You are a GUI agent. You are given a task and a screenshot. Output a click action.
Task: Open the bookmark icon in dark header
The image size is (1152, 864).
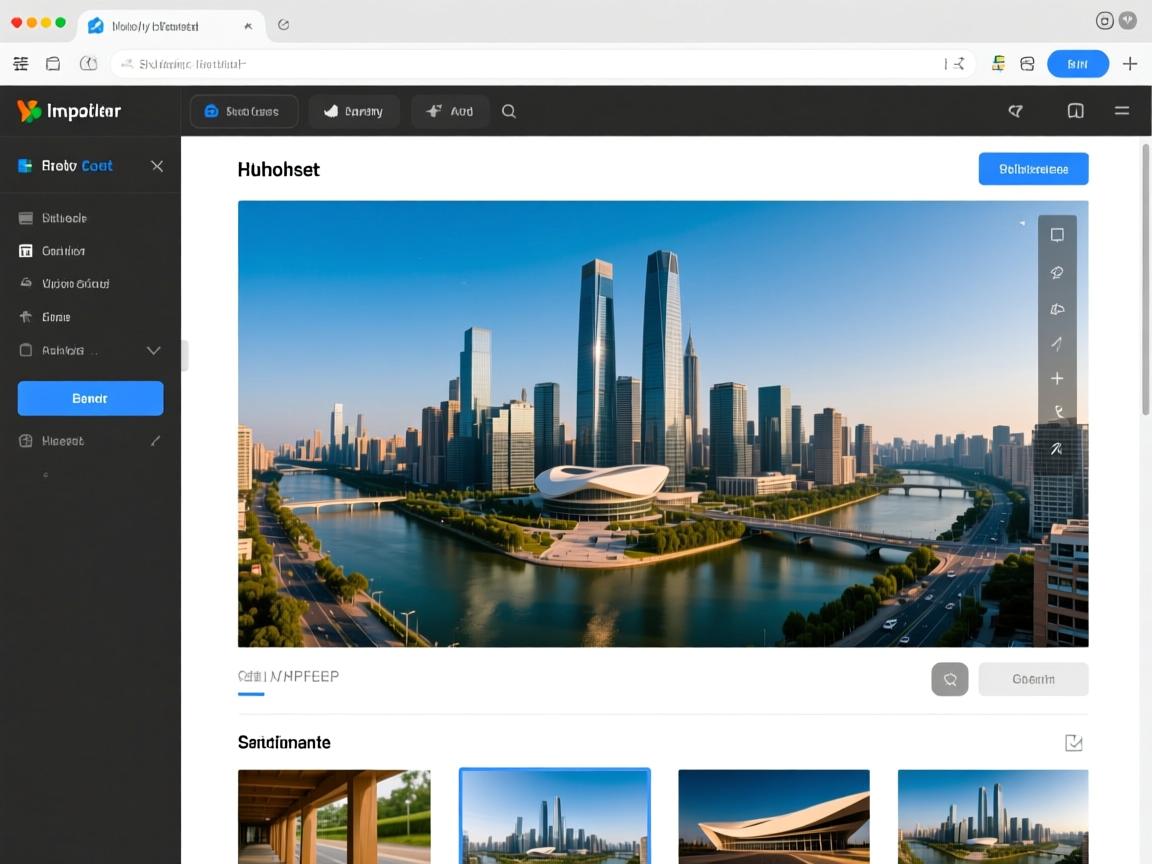[1075, 111]
